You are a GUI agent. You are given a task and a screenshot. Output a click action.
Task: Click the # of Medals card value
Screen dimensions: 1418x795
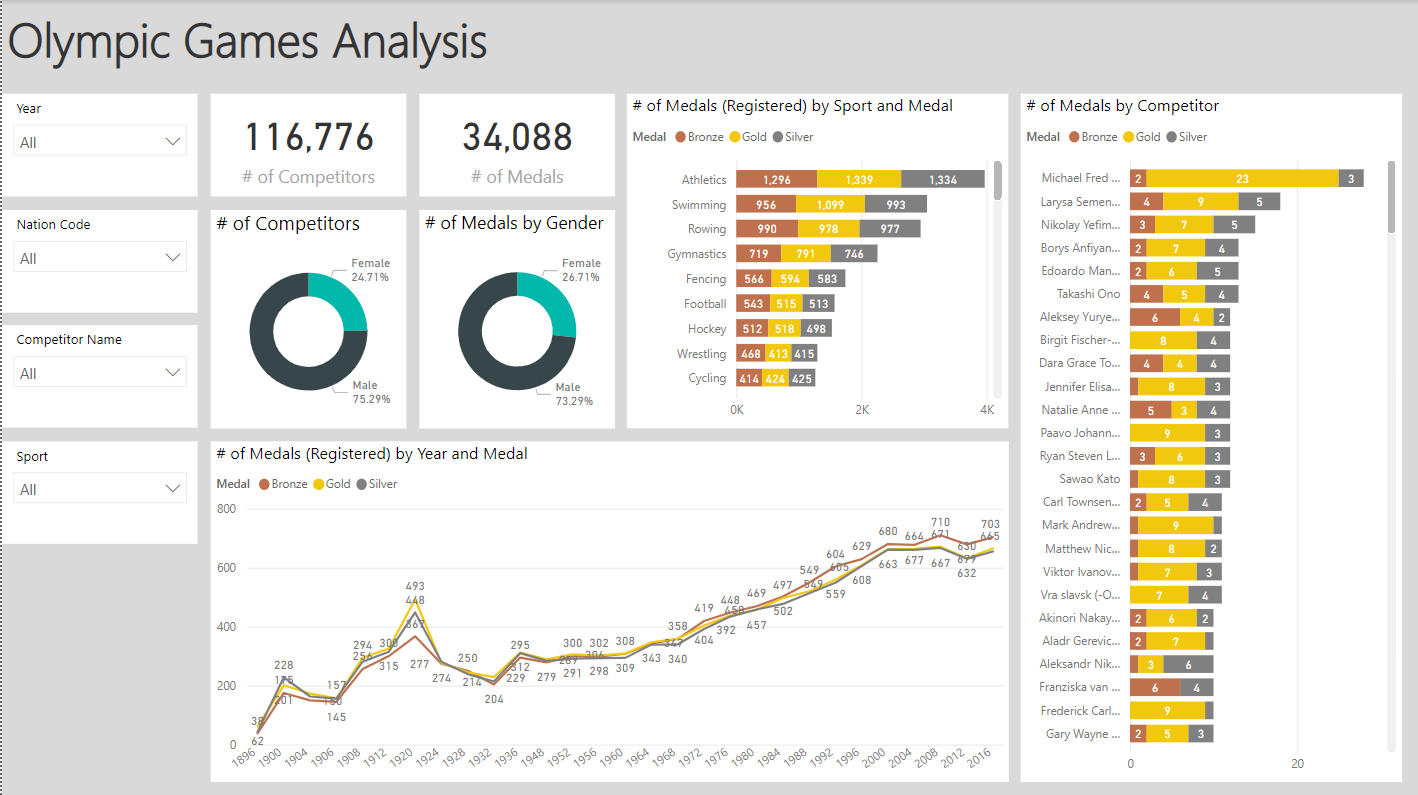coord(516,137)
